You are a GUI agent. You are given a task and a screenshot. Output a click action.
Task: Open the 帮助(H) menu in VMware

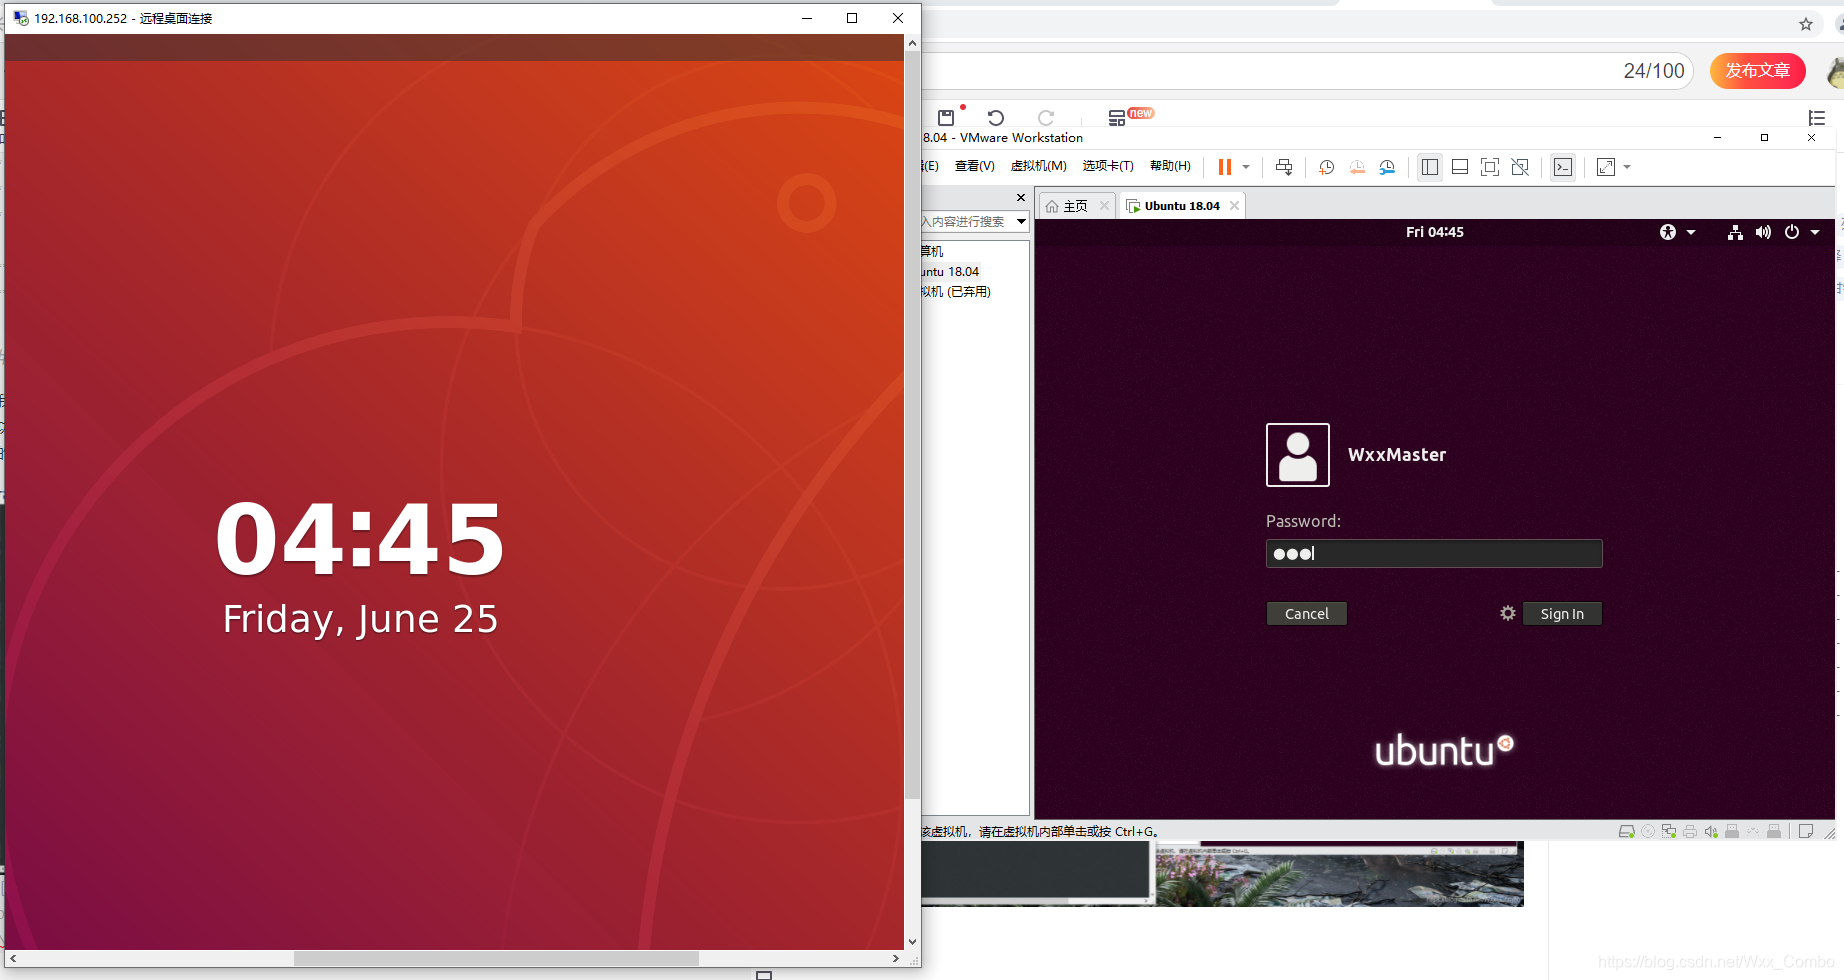coord(1170,166)
